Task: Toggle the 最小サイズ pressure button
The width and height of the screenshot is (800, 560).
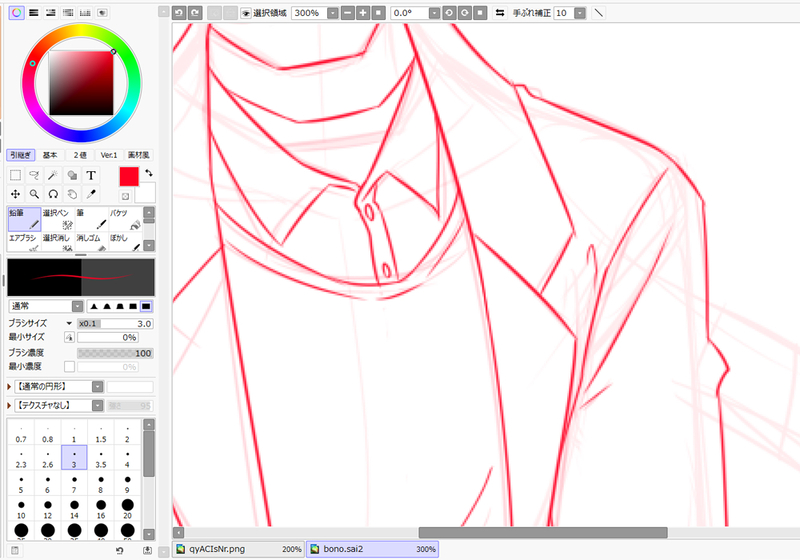Action: (x=69, y=337)
